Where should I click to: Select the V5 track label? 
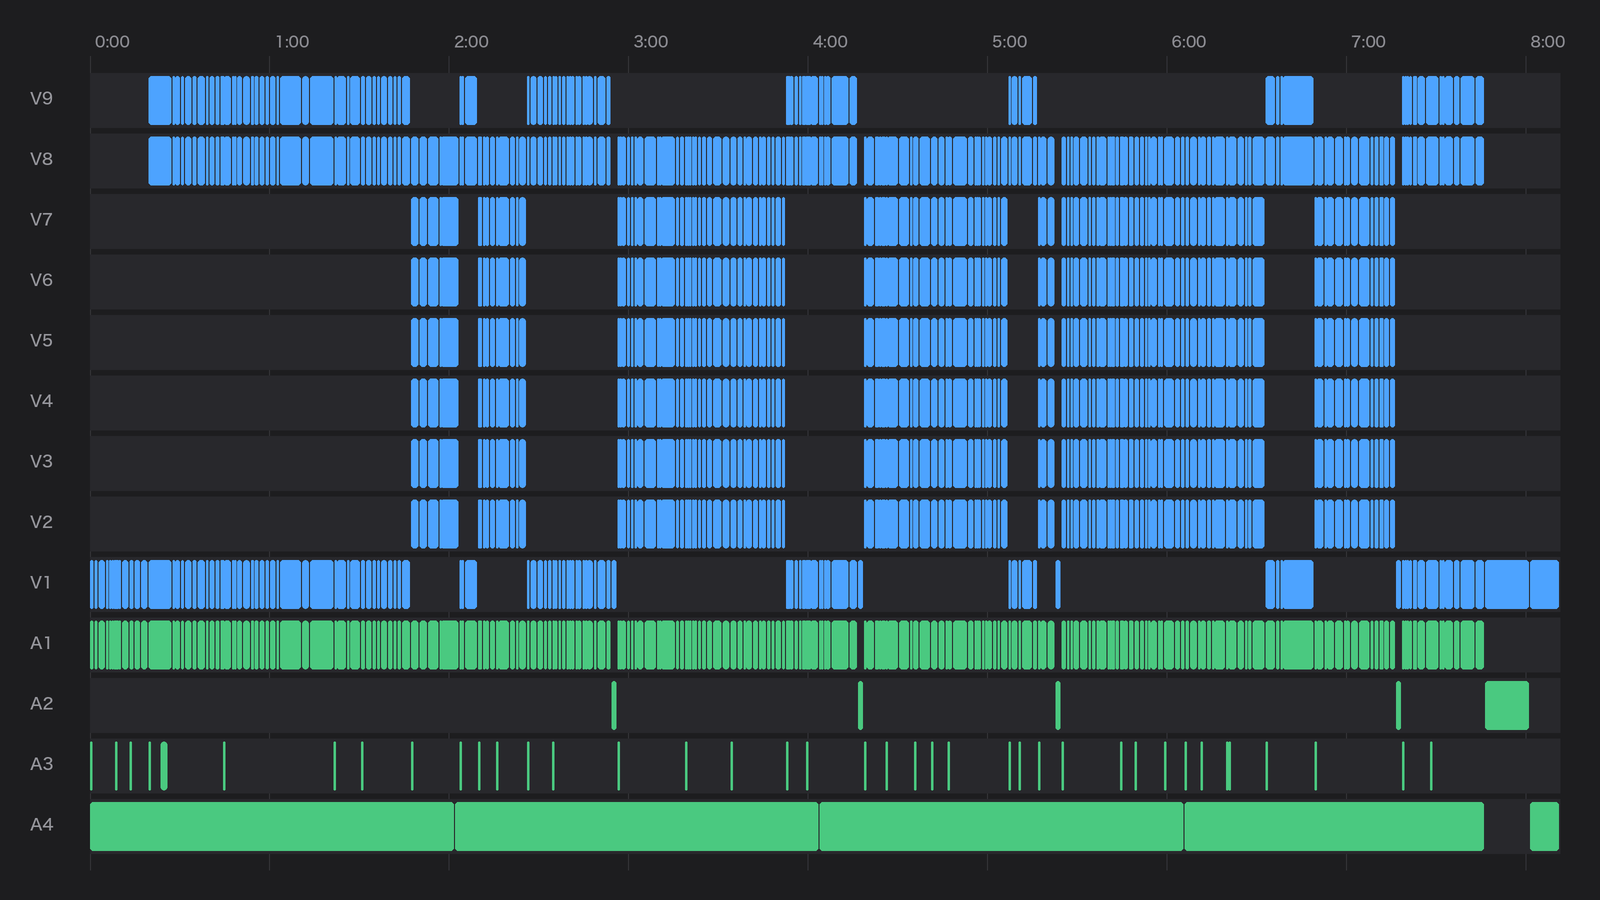(41, 340)
